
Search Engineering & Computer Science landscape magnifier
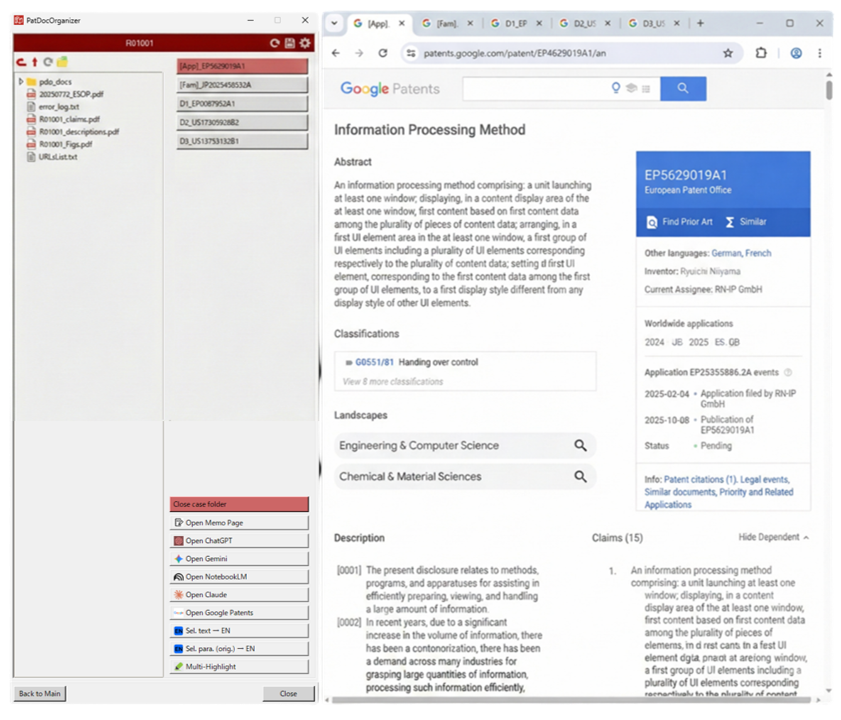pos(580,445)
